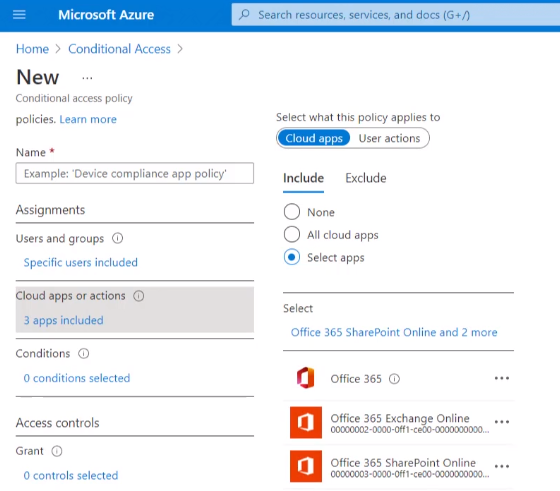Open the Include tab
The height and width of the screenshot is (491, 560).
pos(304,178)
